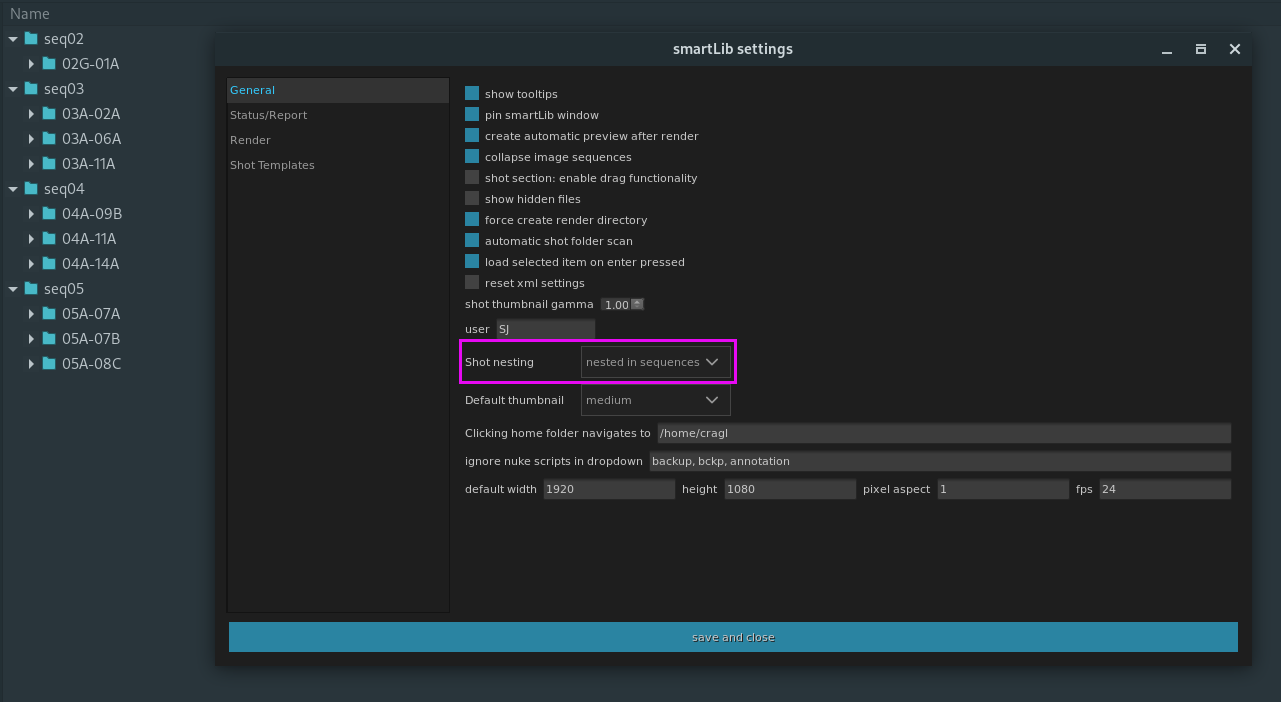The width and height of the screenshot is (1281, 702).
Task: Click the shot thumbnail gamma spinner arrows
Action: 638,304
